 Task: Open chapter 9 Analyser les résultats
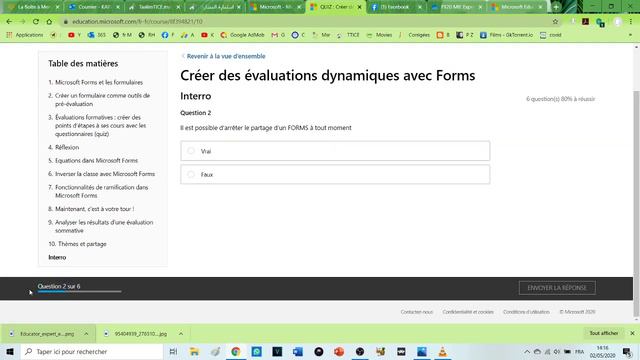[104, 226]
